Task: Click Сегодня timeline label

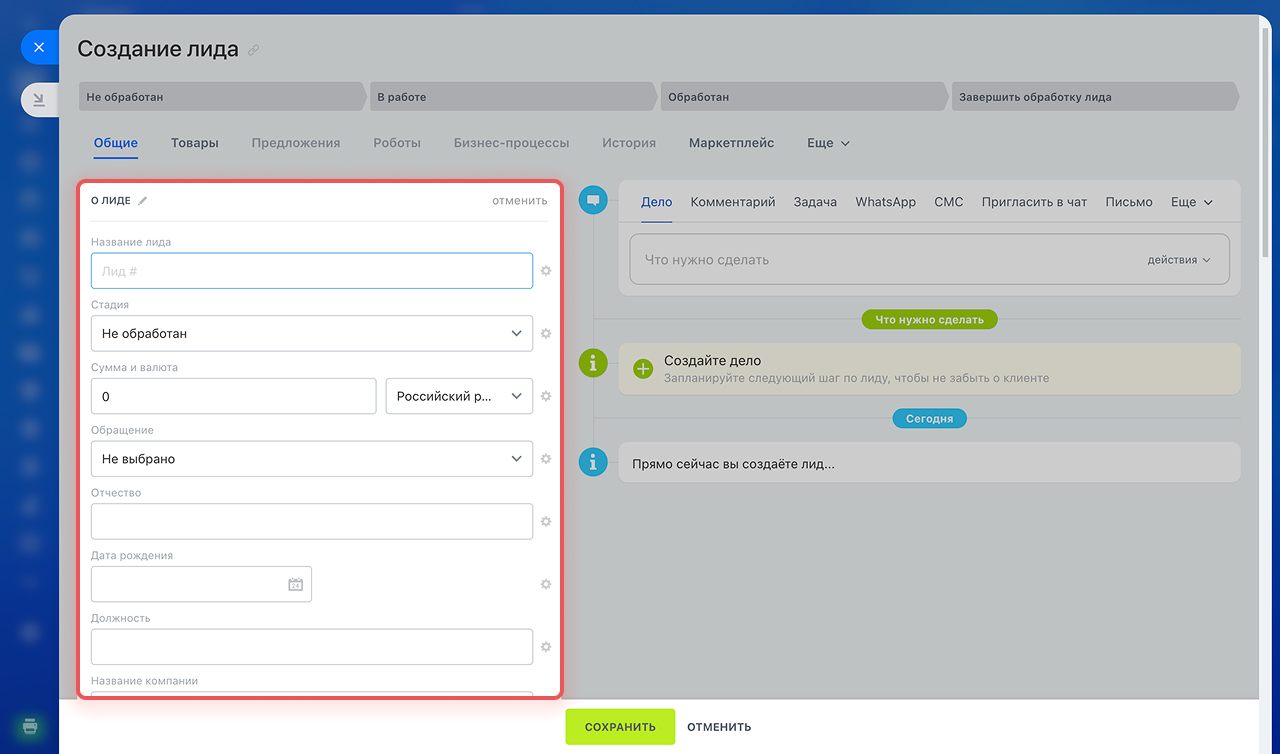Action: pyautogui.click(x=930, y=419)
